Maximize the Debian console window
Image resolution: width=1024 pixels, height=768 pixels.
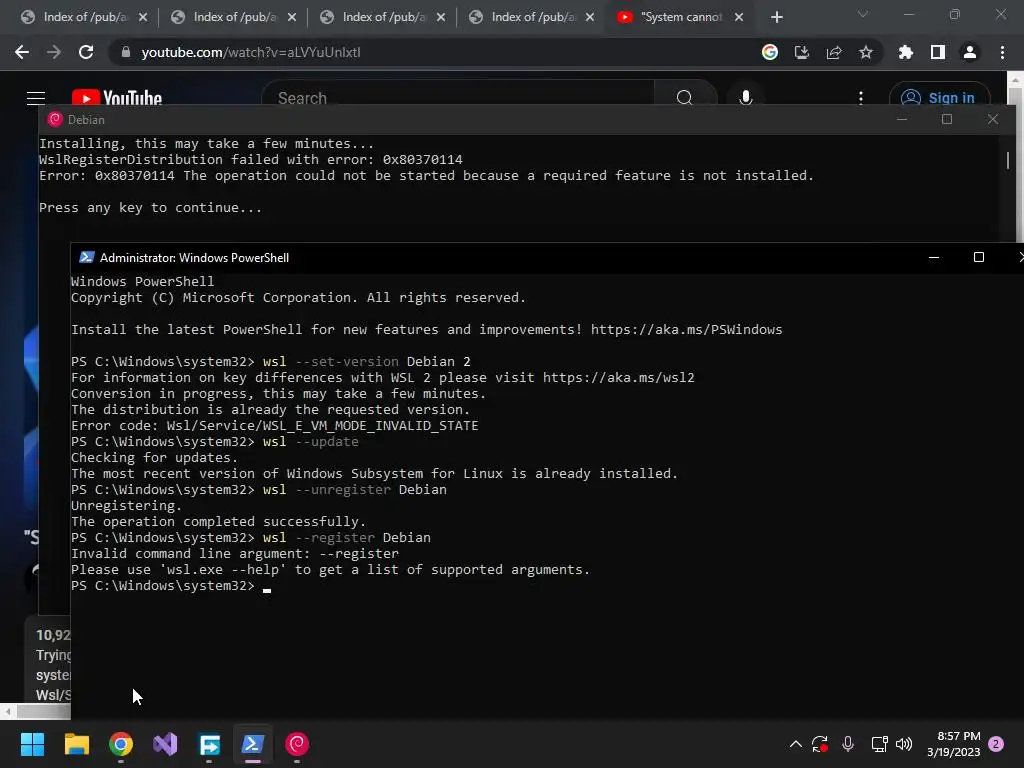click(947, 119)
